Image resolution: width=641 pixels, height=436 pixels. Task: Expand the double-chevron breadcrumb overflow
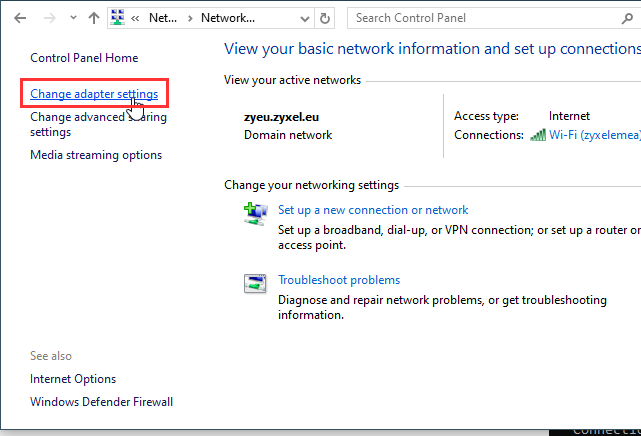136,18
